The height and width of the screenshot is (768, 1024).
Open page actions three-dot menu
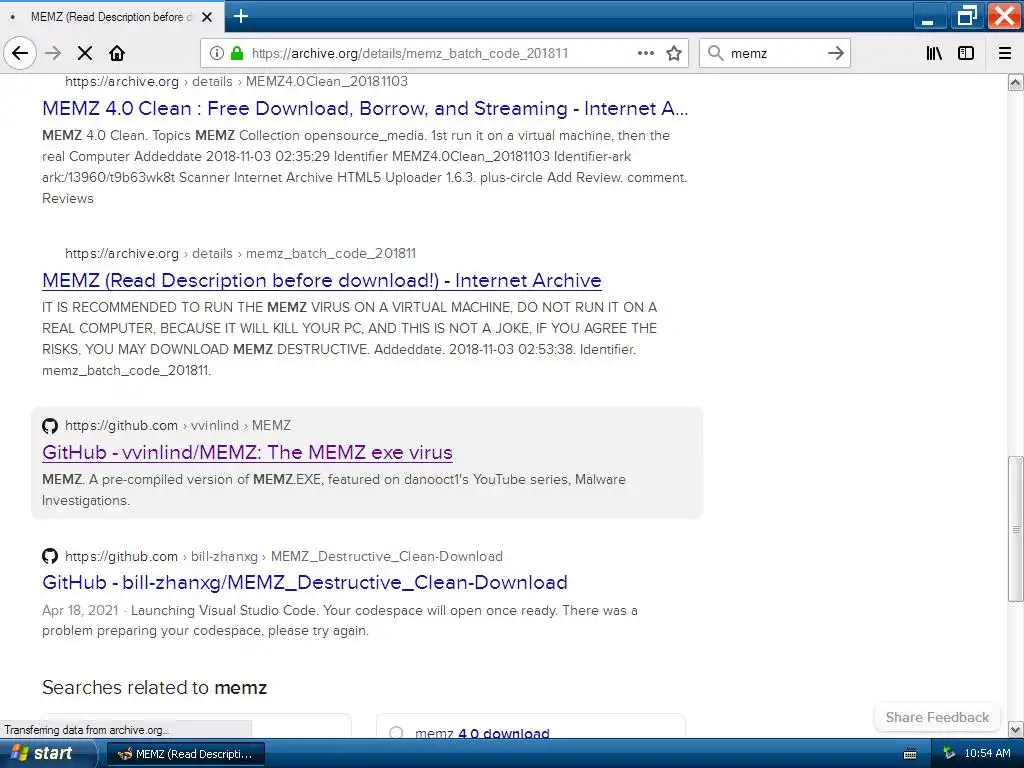(x=645, y=53)
